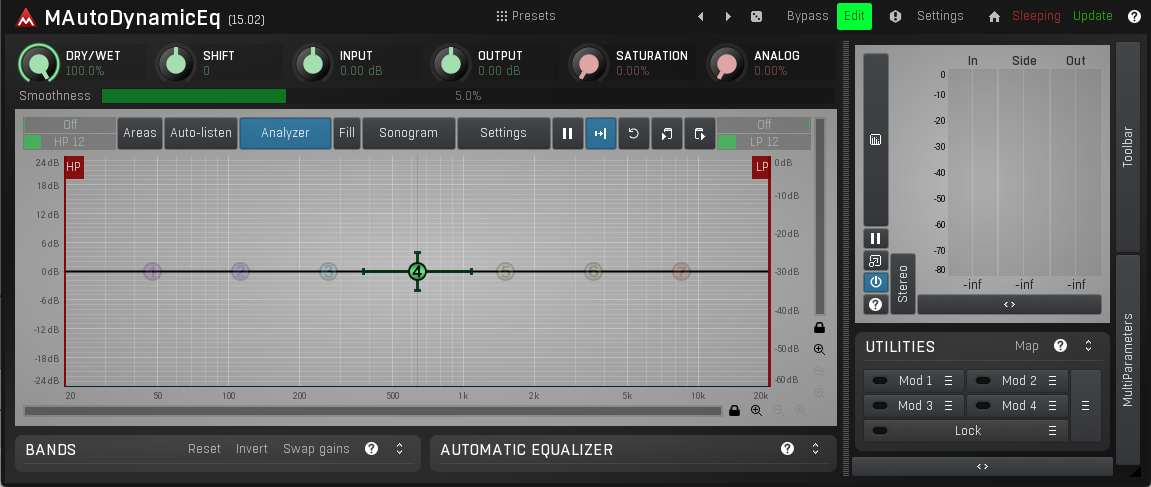Click Invert in the BANDS panel
1151x487 pixels.
[x=252, y=449]
